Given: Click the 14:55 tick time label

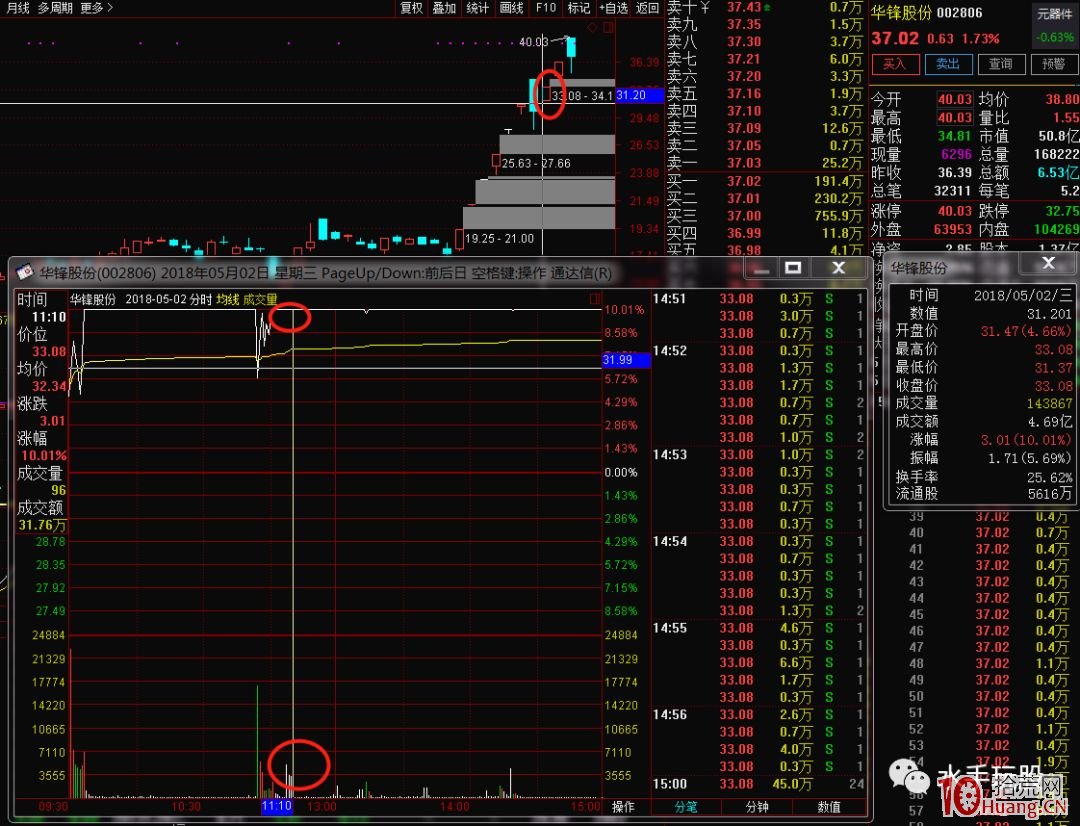Looking at the screenshot, I should point(669,628).
